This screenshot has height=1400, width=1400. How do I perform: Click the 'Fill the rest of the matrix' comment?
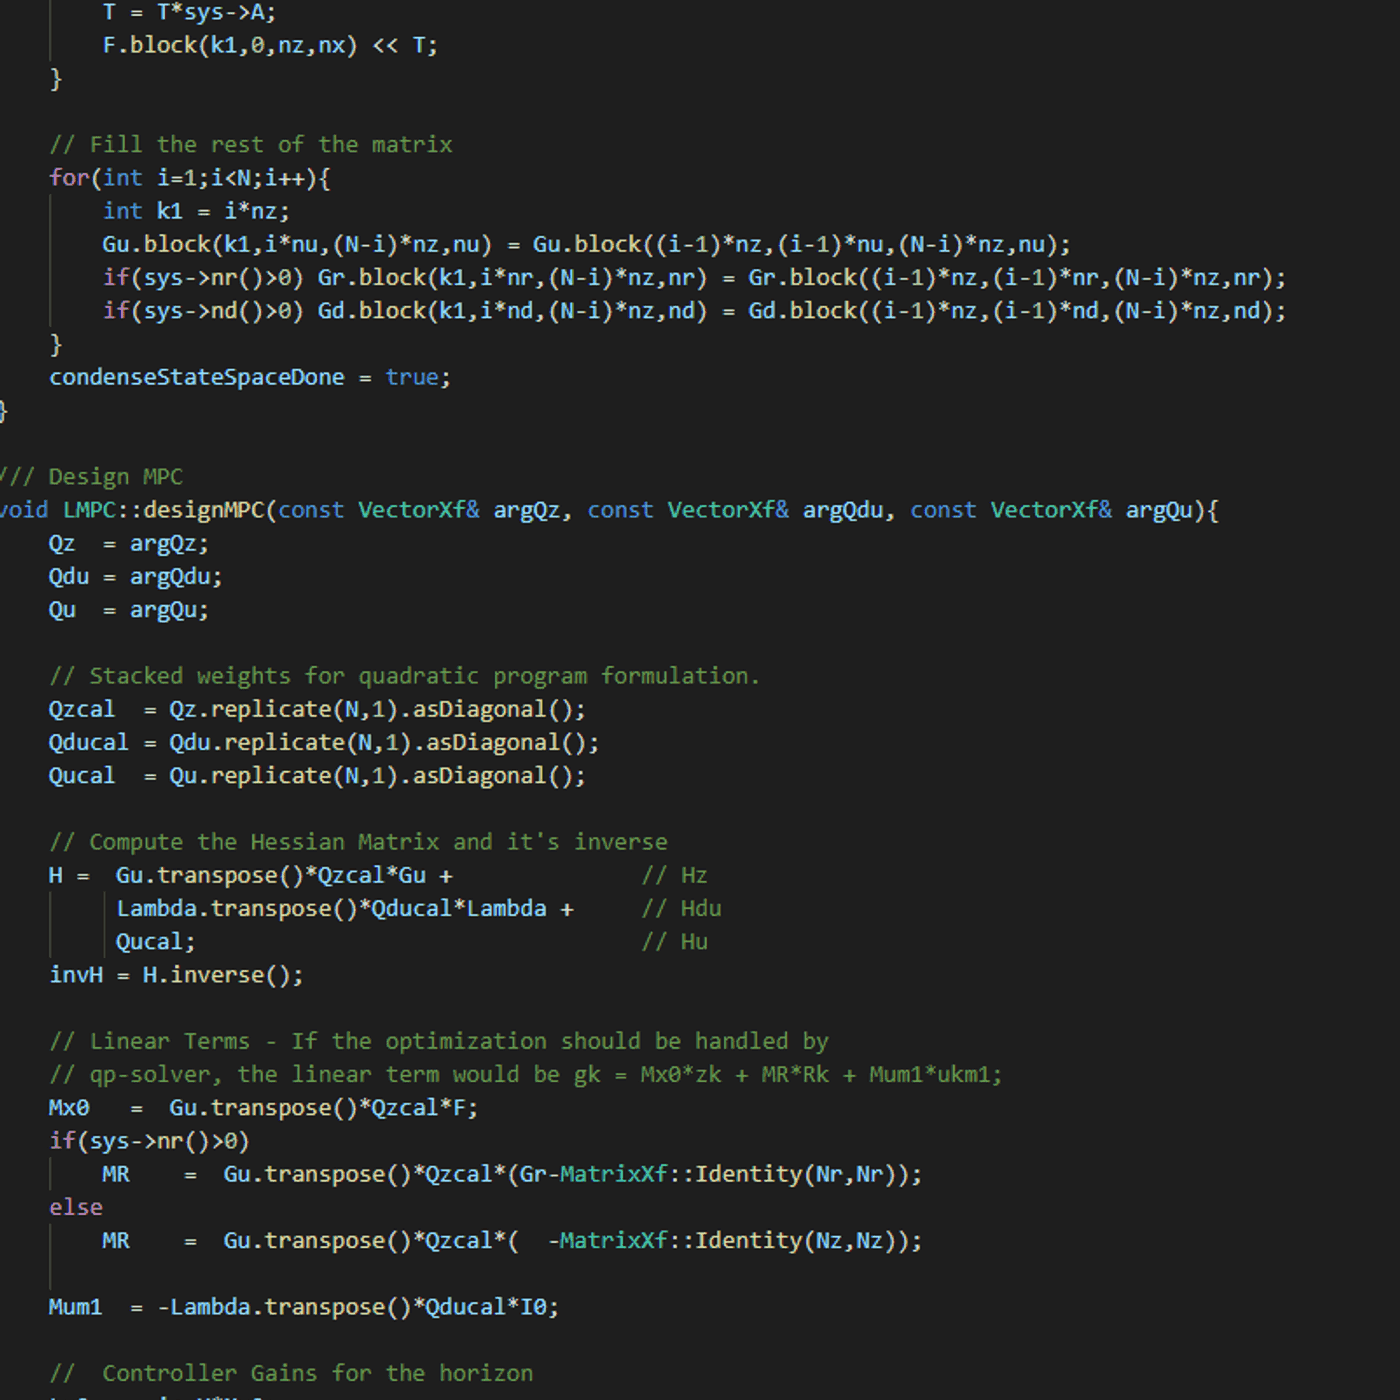250,145
